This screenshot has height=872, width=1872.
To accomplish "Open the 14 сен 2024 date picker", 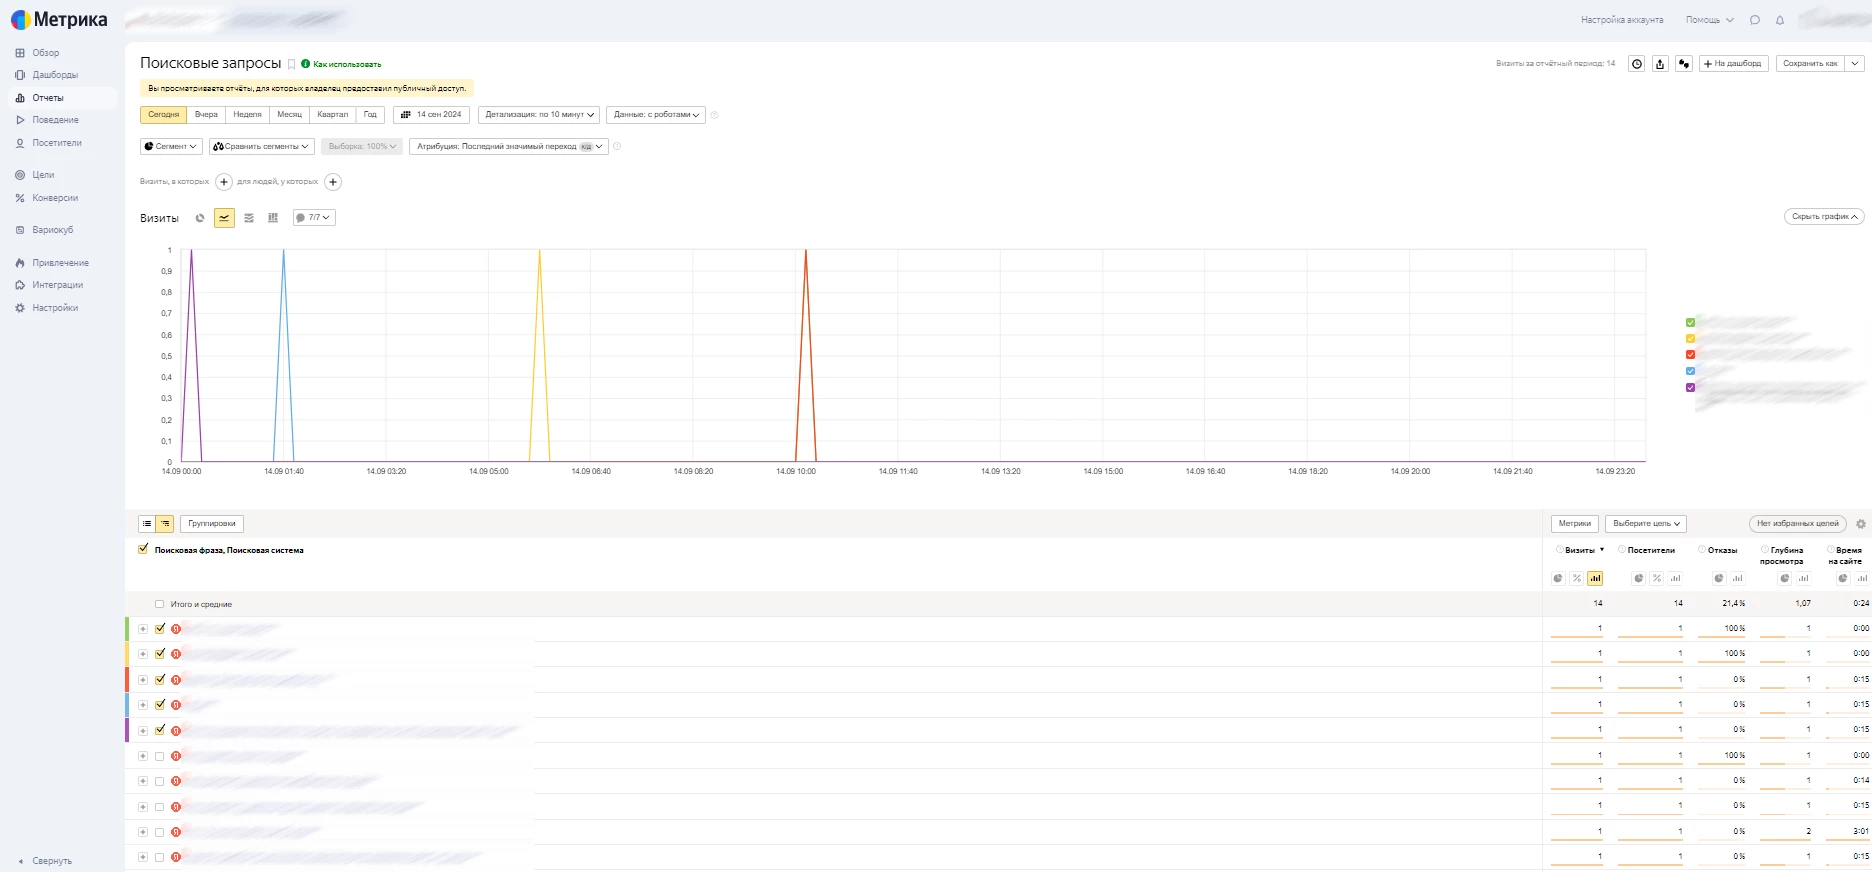I will click(432, 115).
